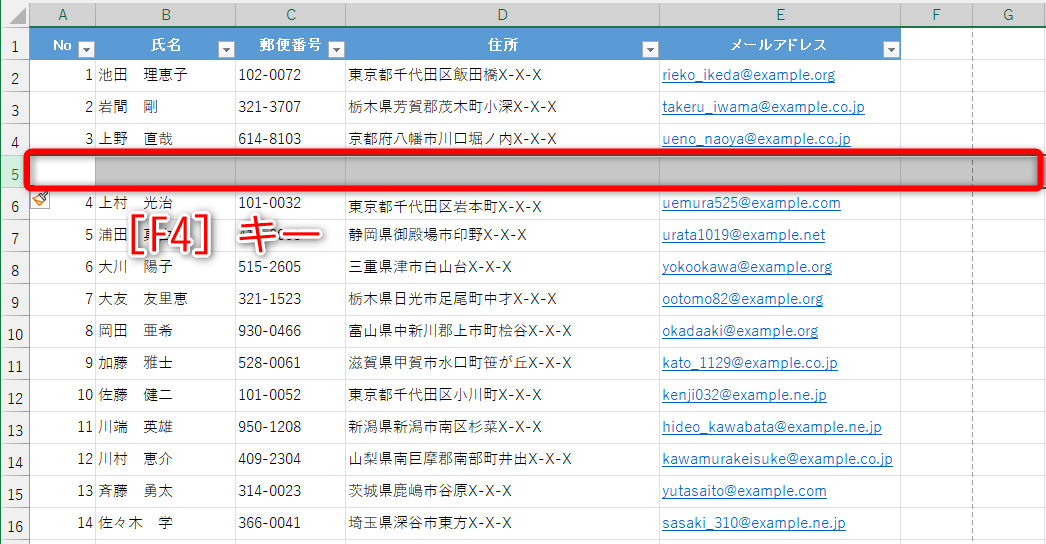Open yutasaito@example.com email link
This screenshot has width=1046, height=544.
point(744,491)
